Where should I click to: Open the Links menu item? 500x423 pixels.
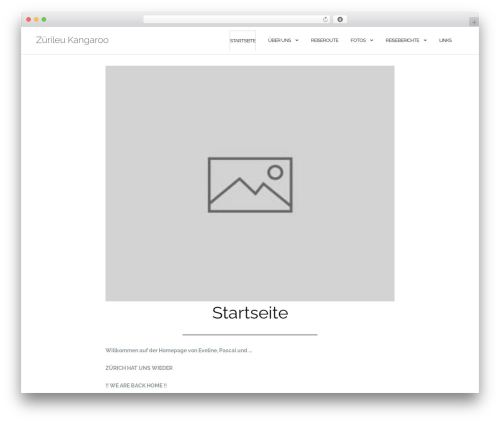coord(445,40)
